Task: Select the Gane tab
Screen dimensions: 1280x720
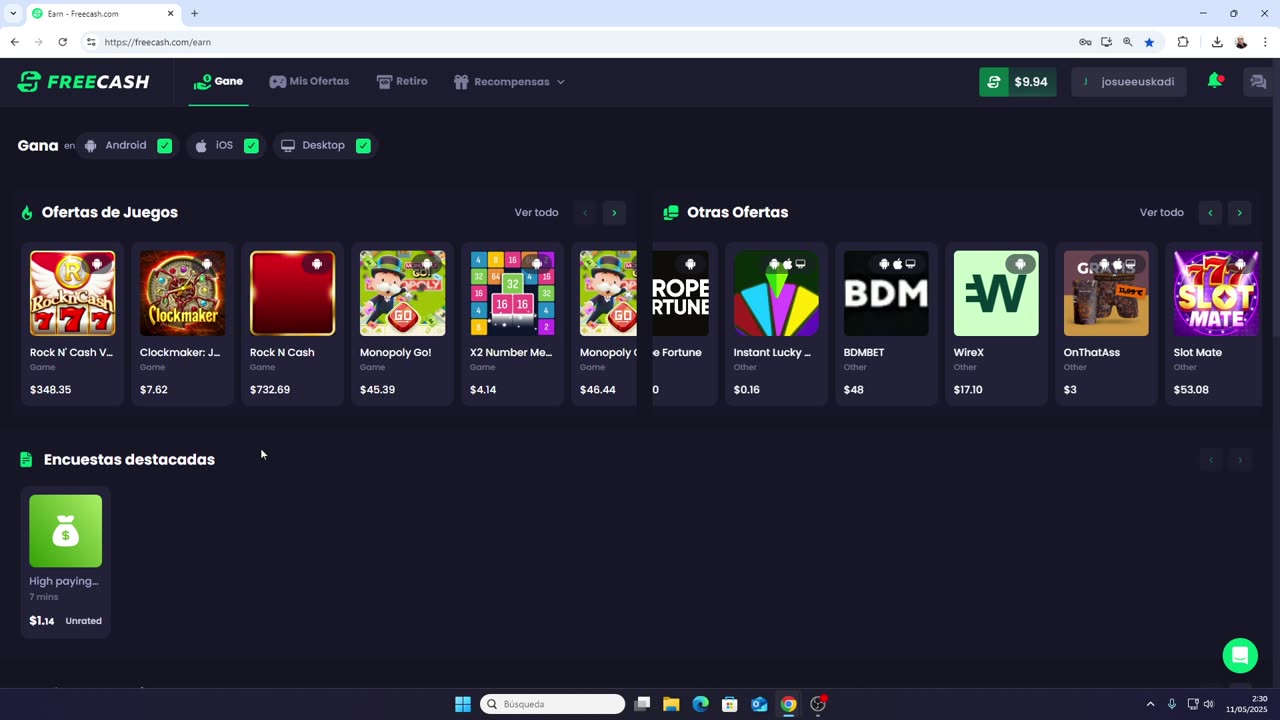Action: (x=218, y=81)
